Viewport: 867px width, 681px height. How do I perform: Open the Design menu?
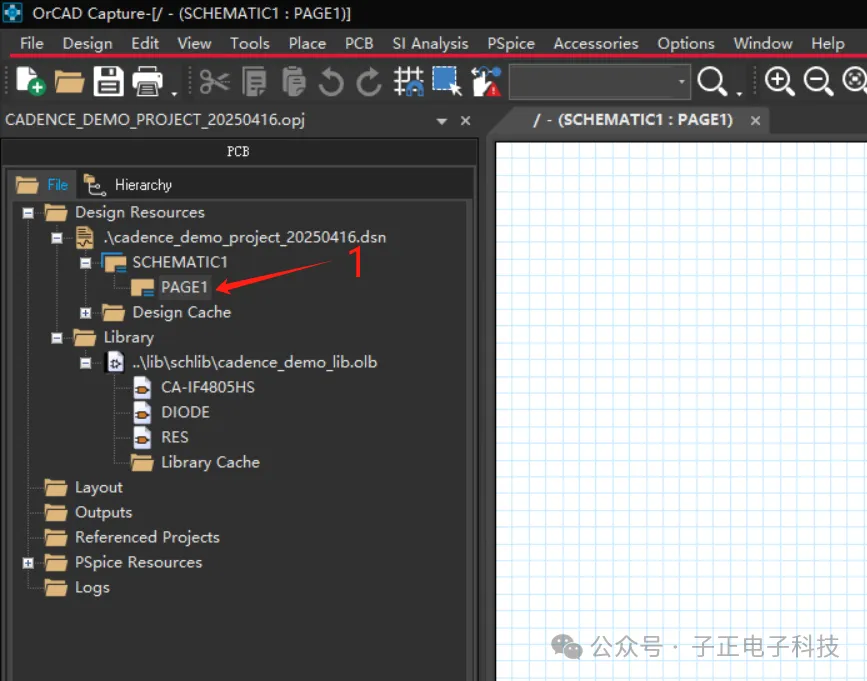click(x=87, y=43)
